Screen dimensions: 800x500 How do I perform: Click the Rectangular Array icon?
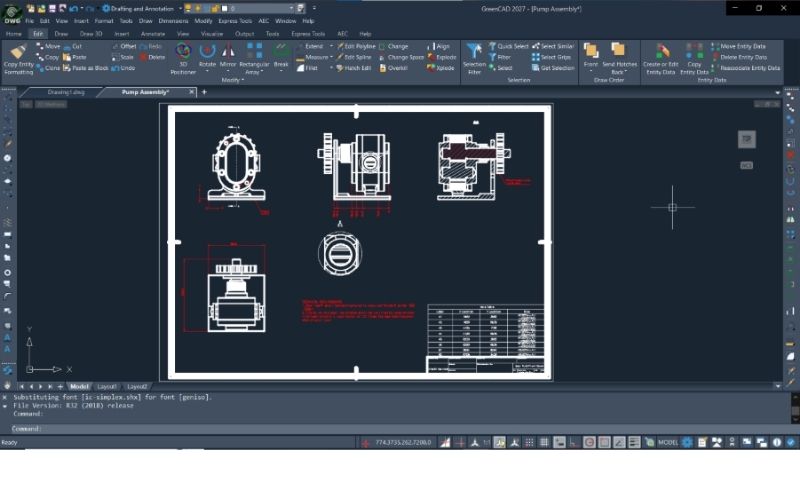click(254, 51)
